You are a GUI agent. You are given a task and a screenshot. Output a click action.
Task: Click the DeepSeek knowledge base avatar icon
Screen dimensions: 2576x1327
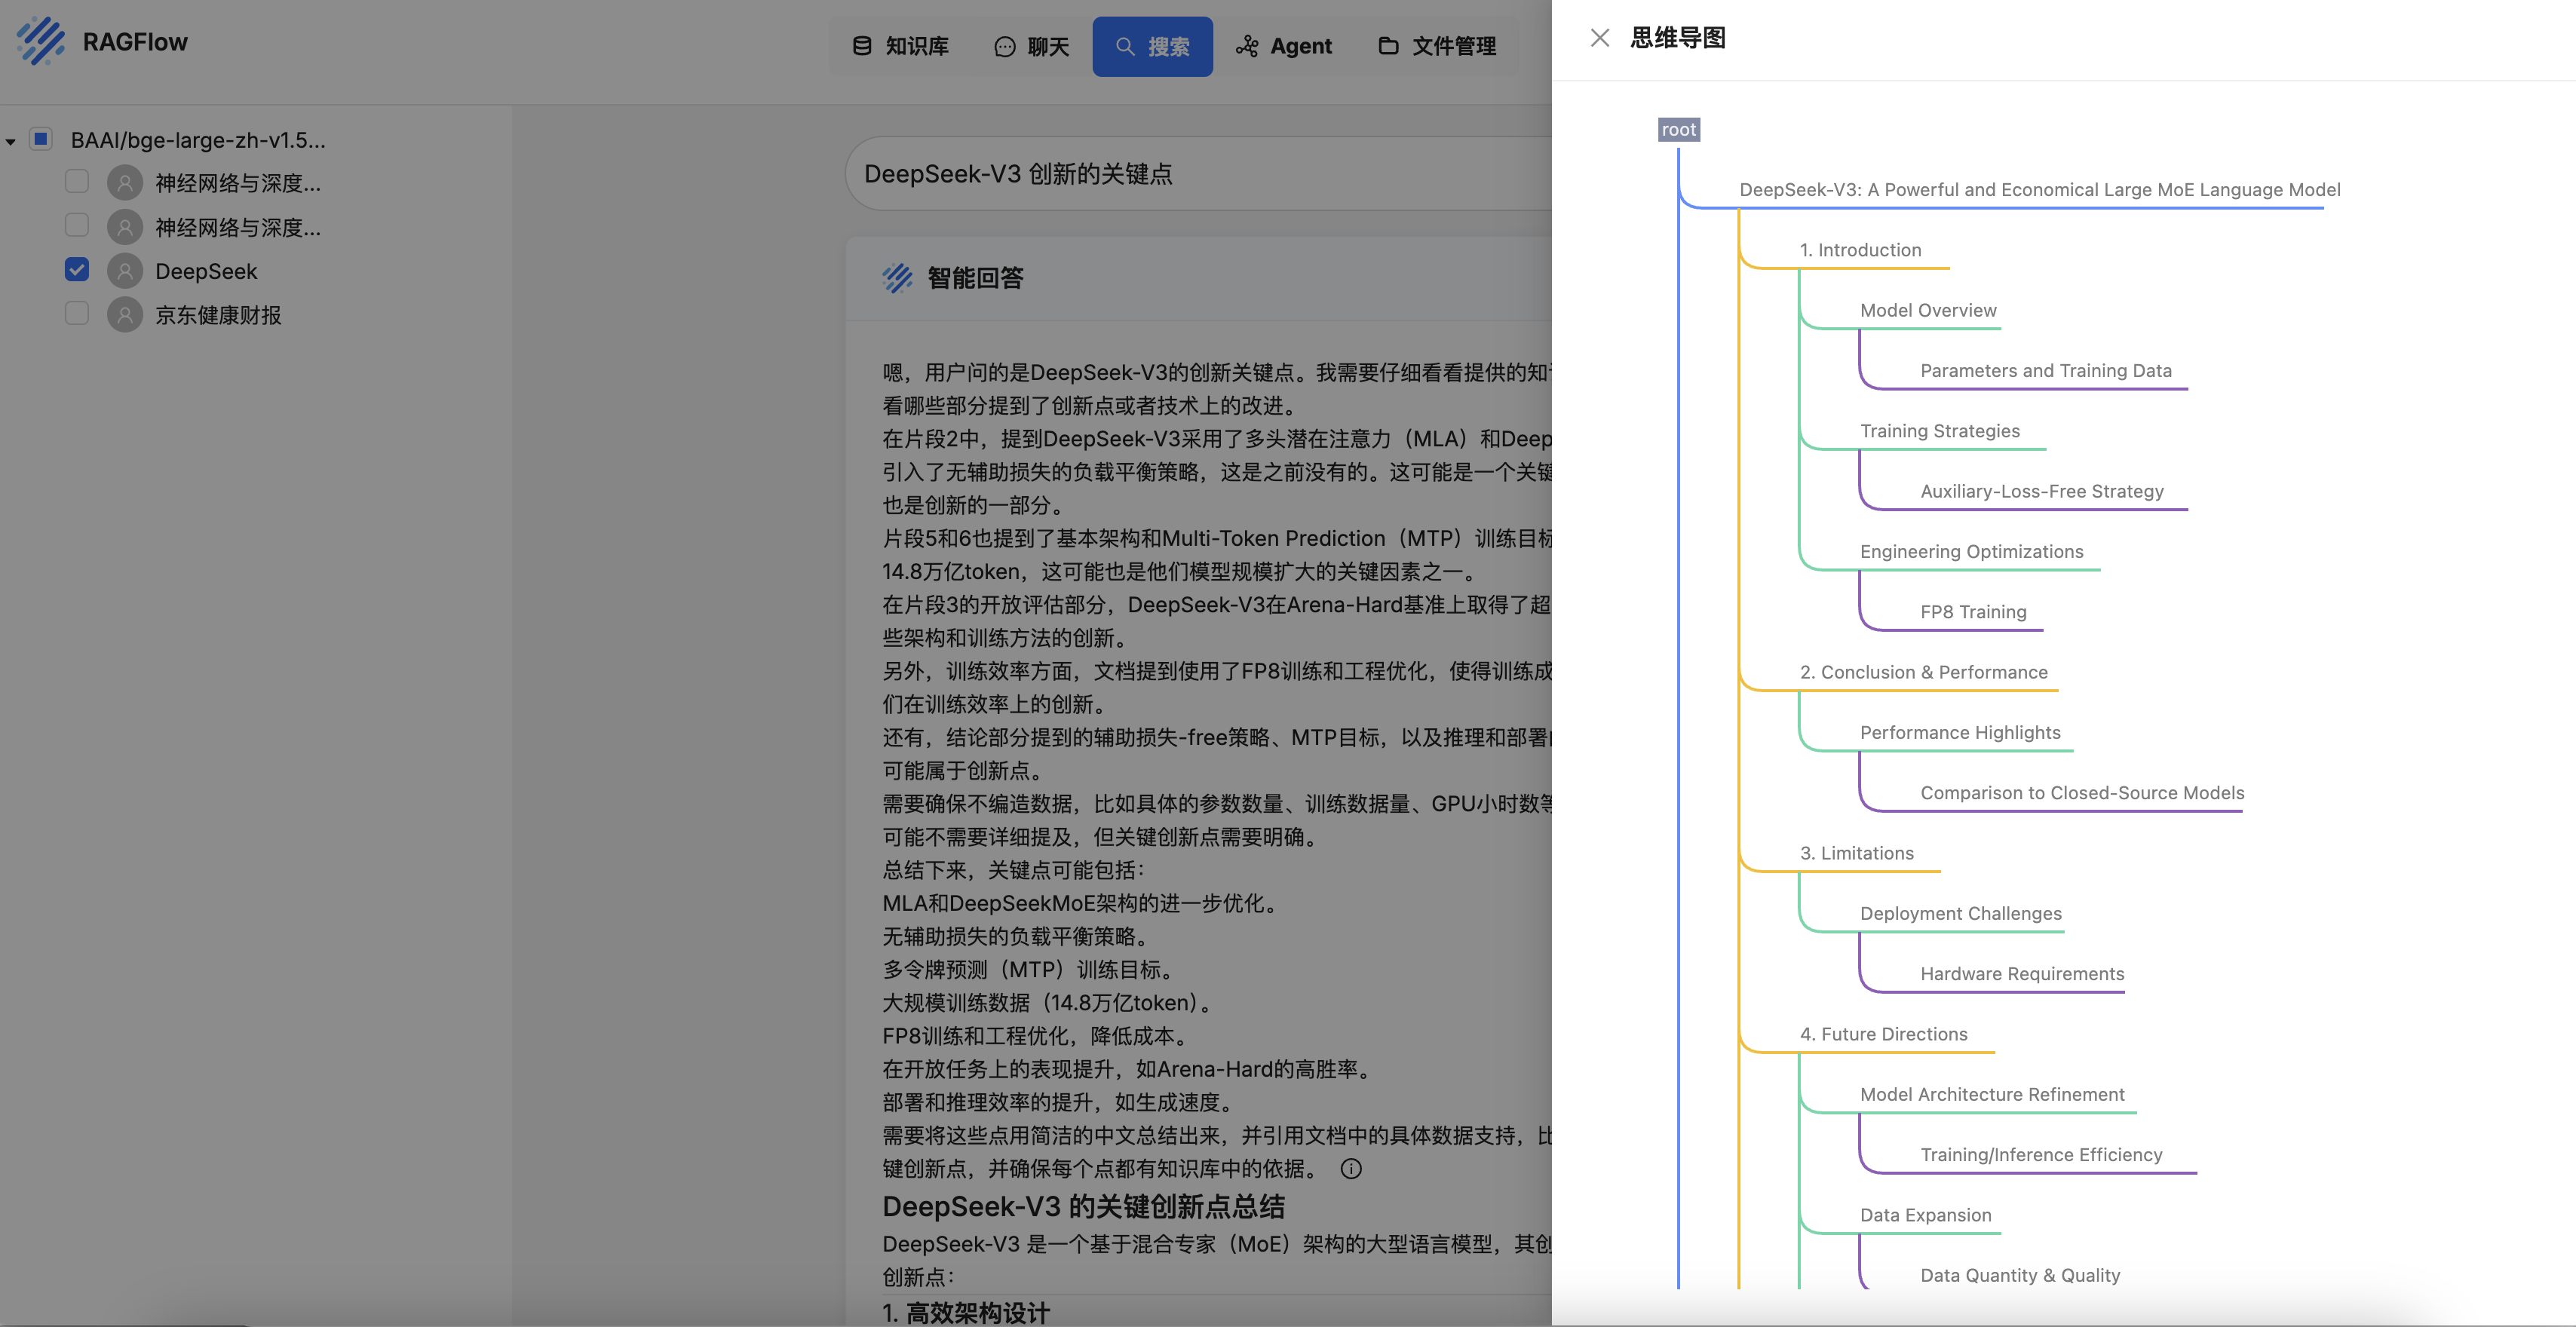[125, 271]
